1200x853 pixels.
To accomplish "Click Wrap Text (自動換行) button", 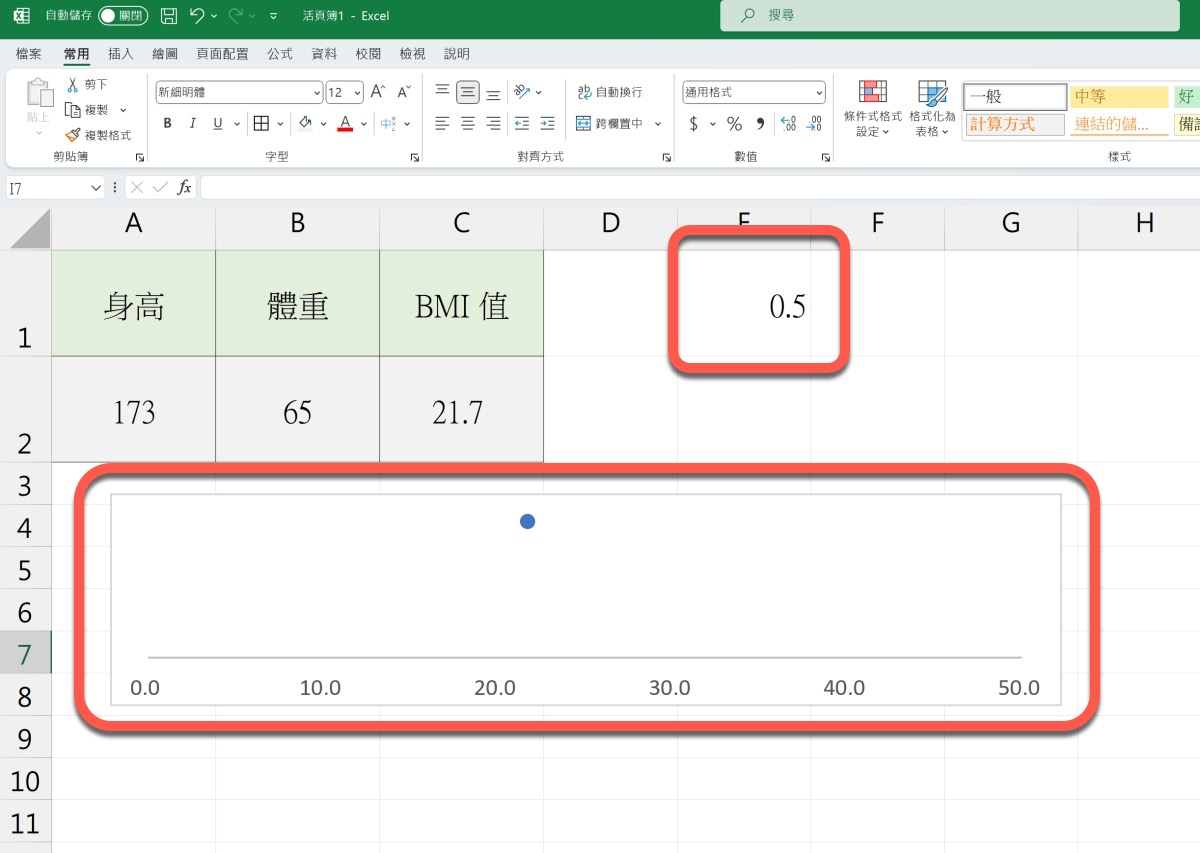I will [x=610, y=92].
